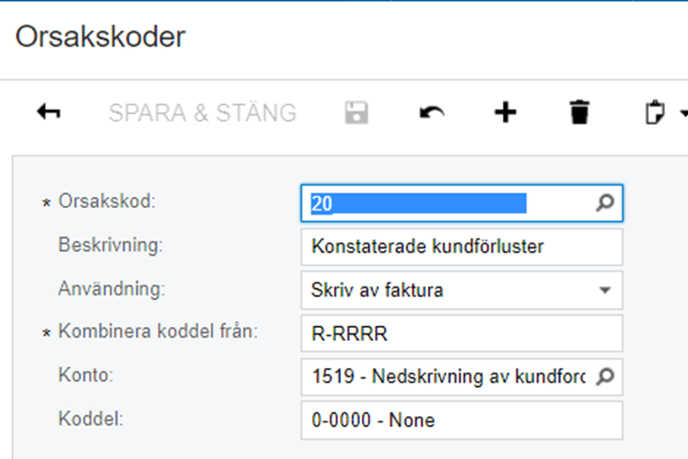Click the Koddel field showing 0-0000 - None

[x=460, y=420]
